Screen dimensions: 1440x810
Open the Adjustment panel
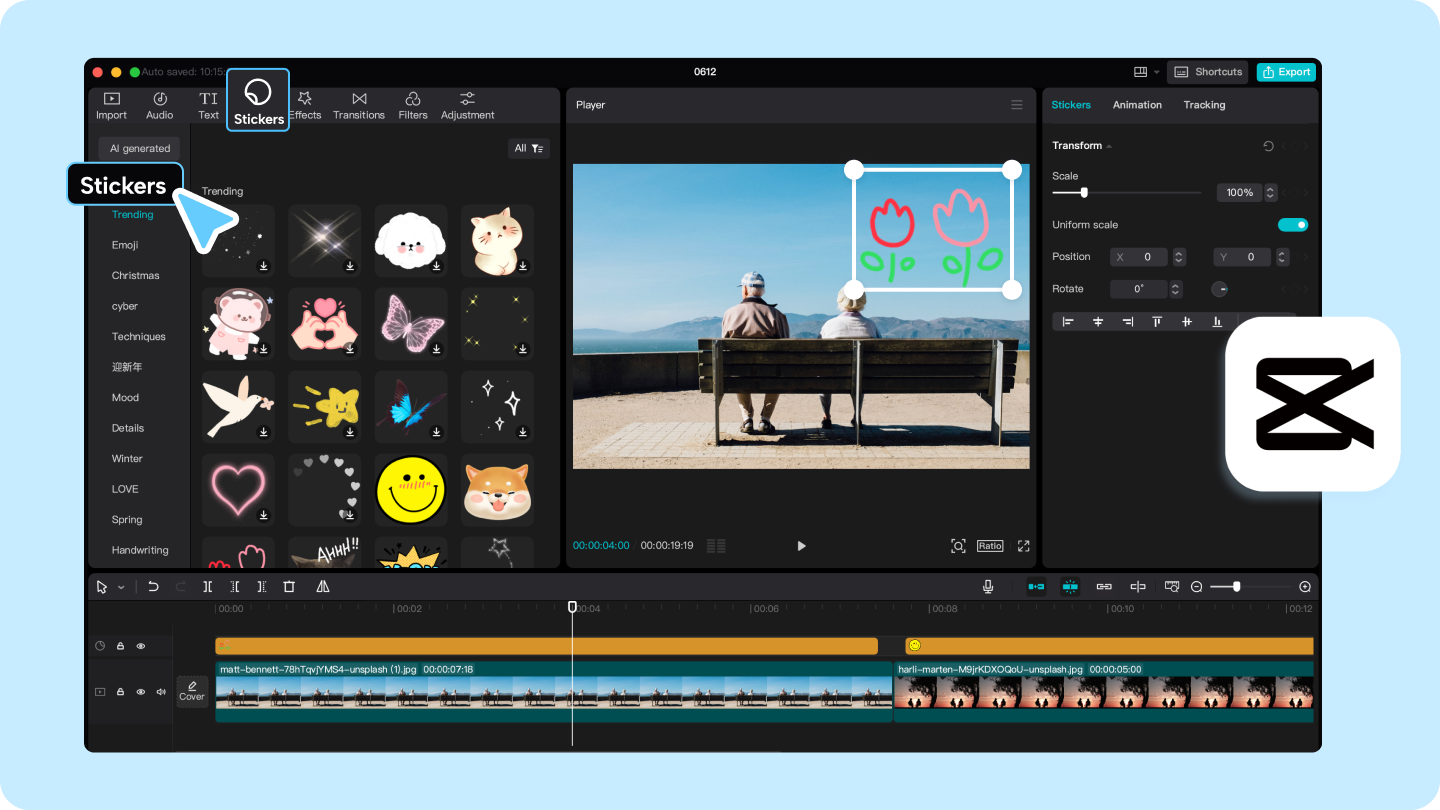467,104
